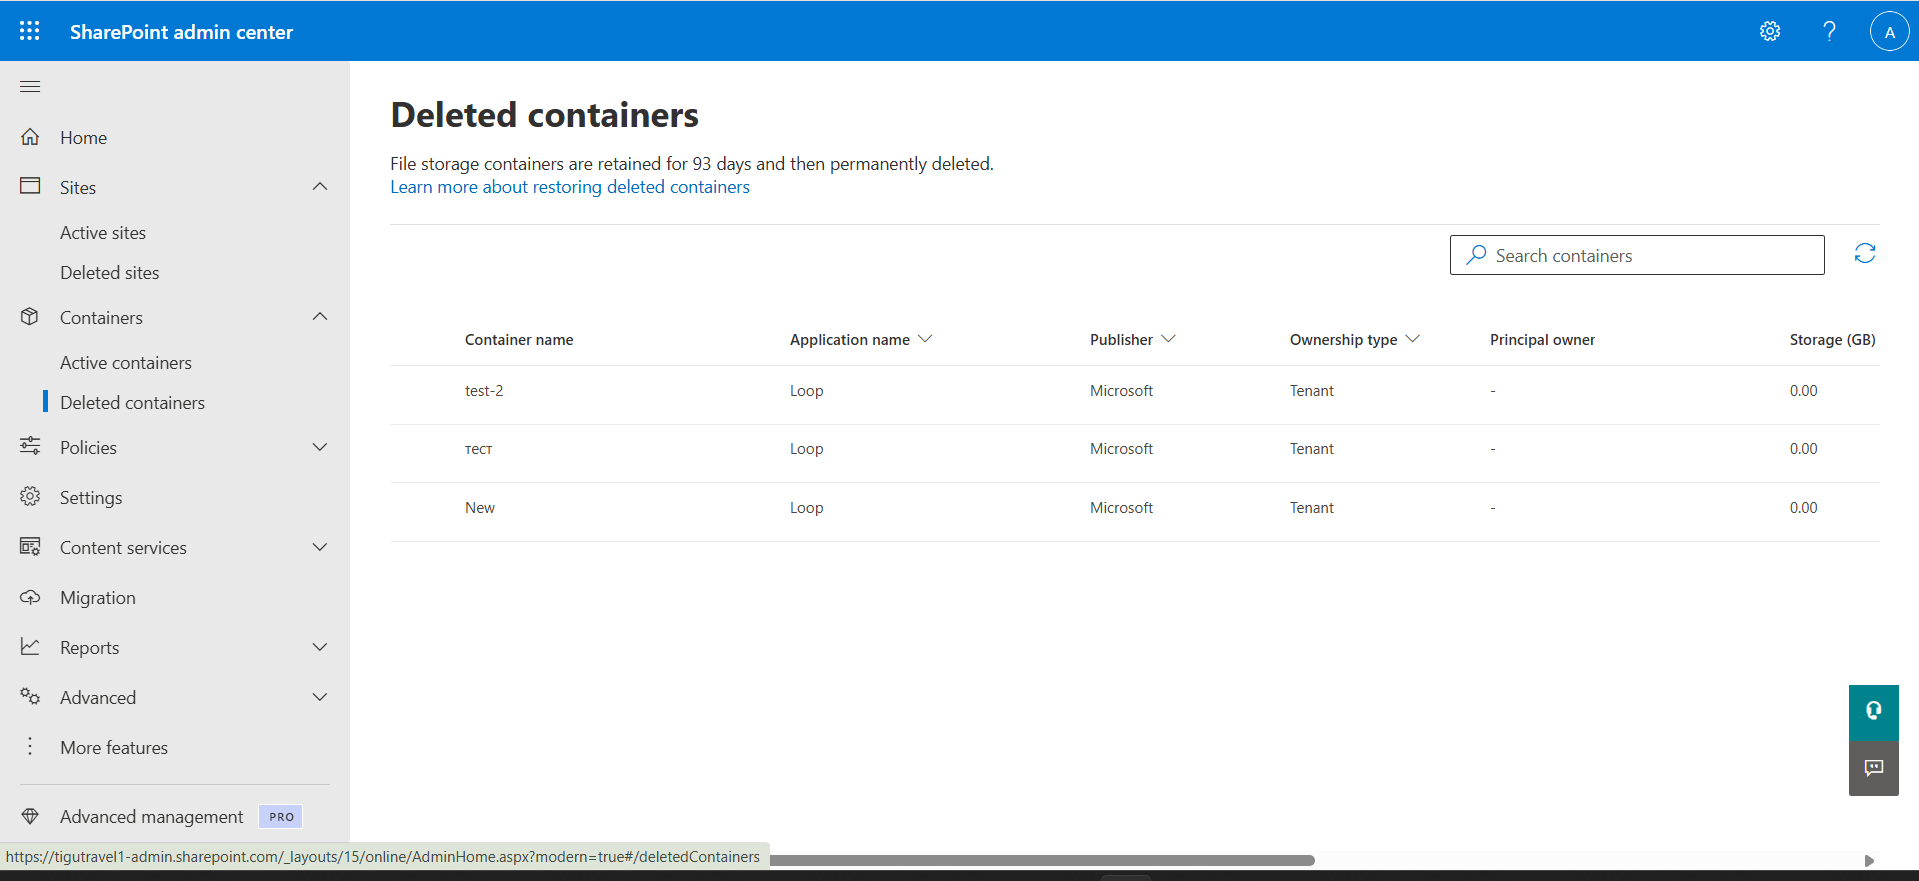1919x881 pixels.
Task: Open Publisher column filter dropdown
Action: click(x=1168, y=339)
